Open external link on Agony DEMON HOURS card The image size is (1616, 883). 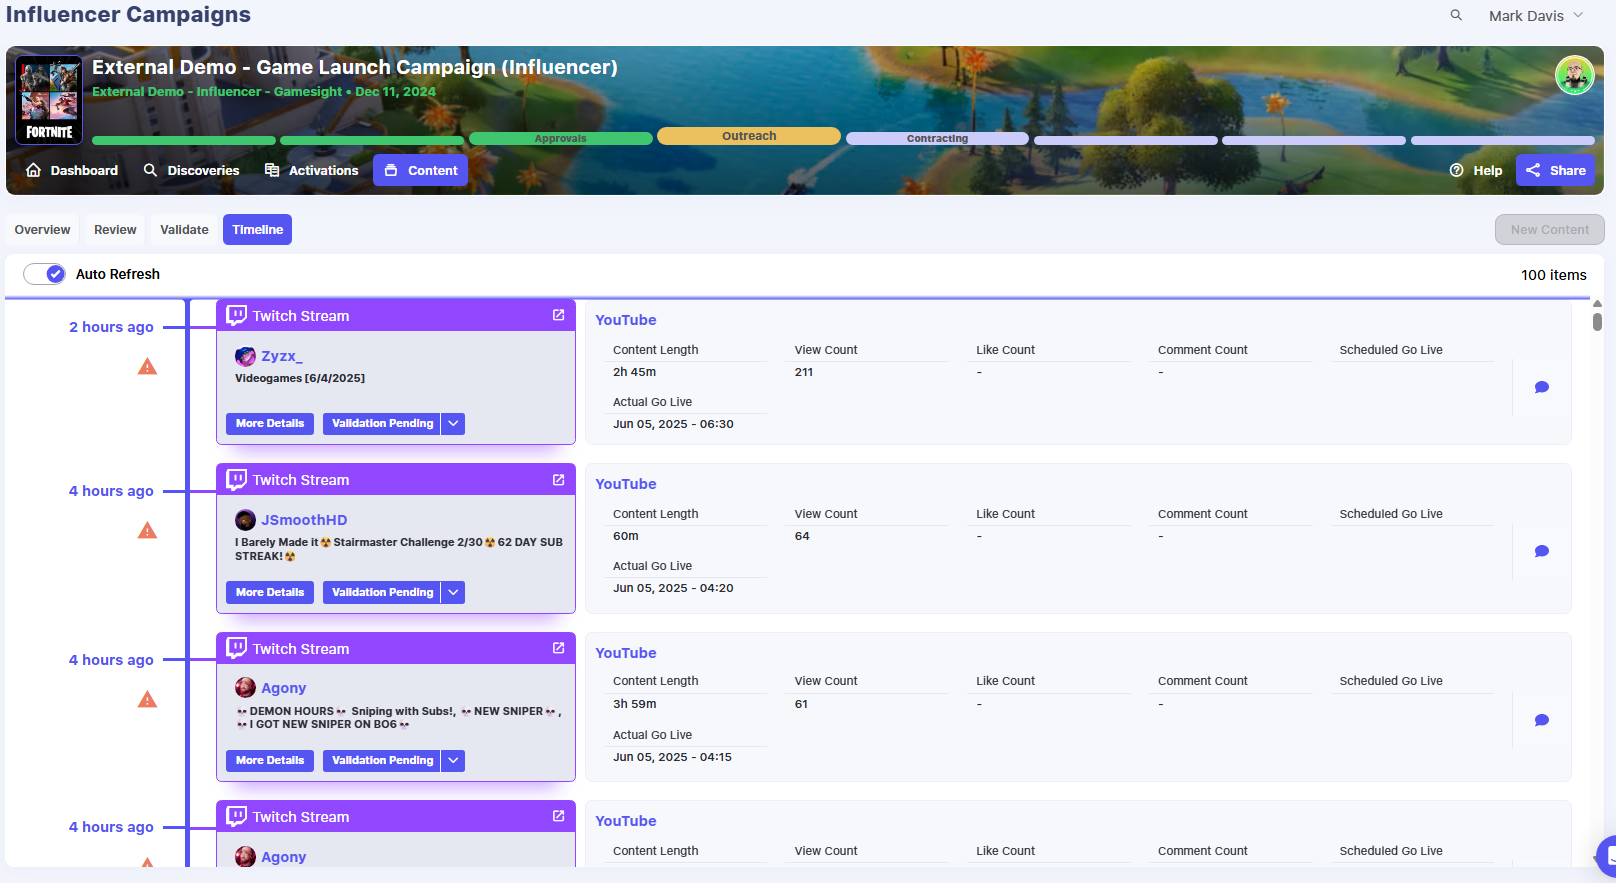[x=558, y=648]
